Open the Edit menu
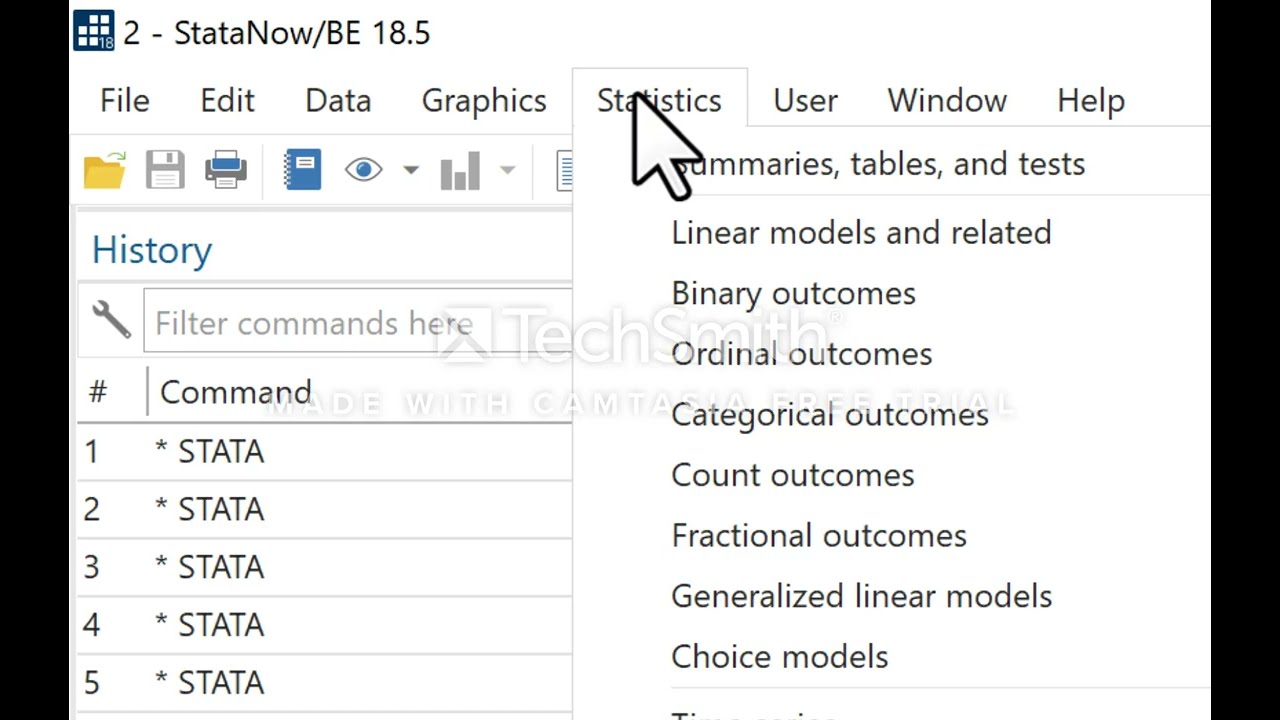This screenshot has height=720, width=1280. pos(227,101)
